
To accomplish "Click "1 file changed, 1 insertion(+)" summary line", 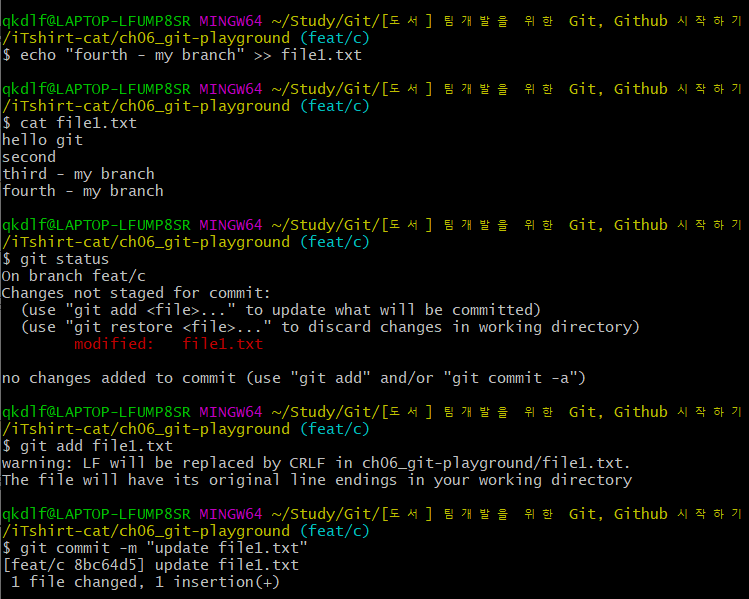I will coord(145,582).
